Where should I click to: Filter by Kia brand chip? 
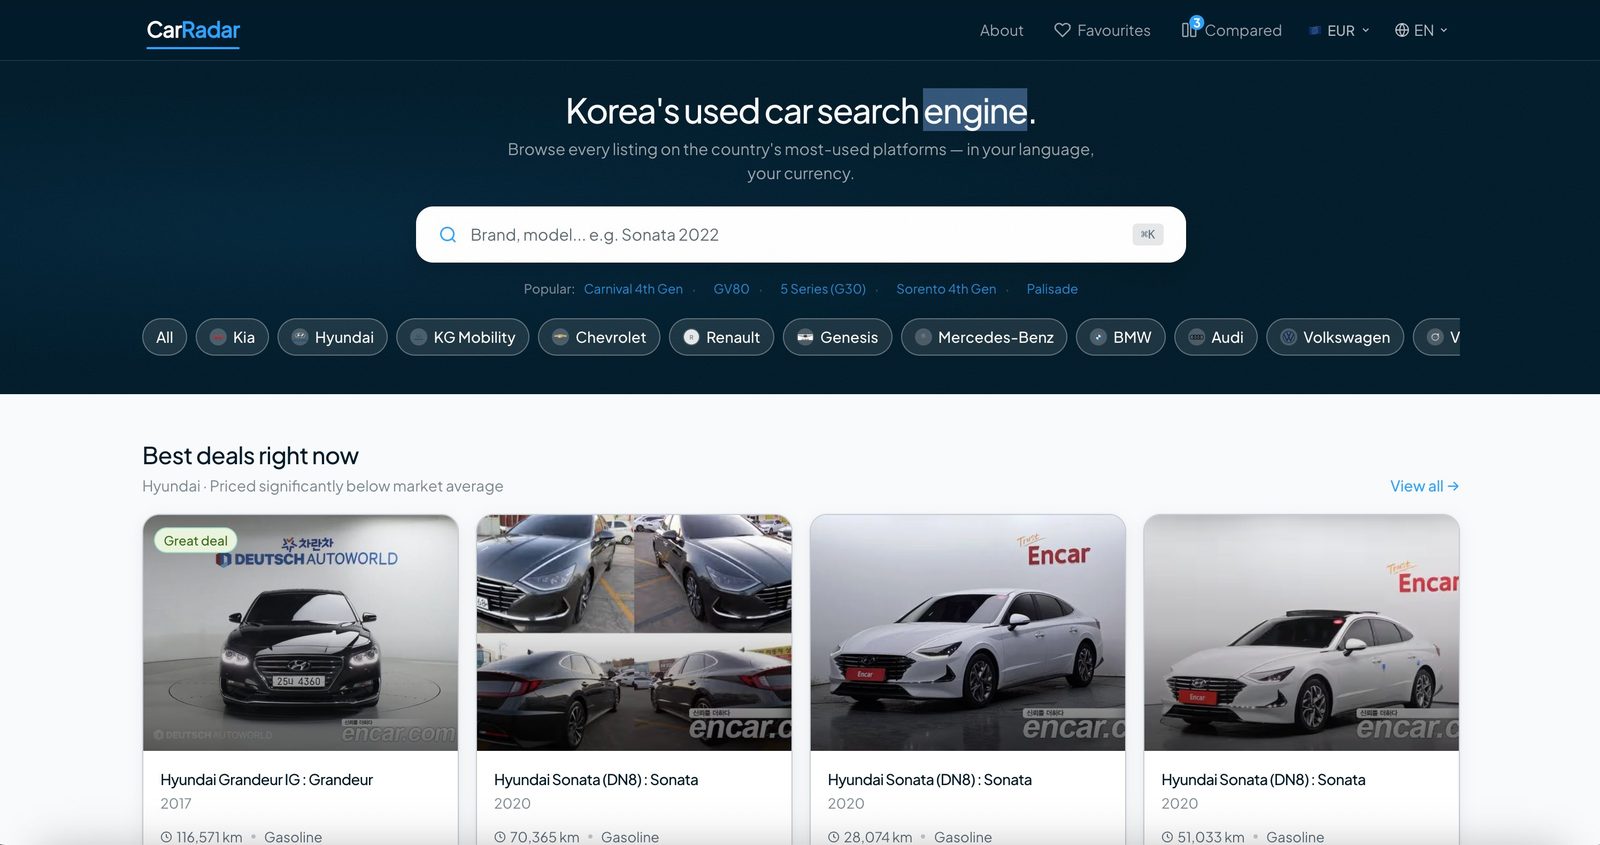pos(232,337)
